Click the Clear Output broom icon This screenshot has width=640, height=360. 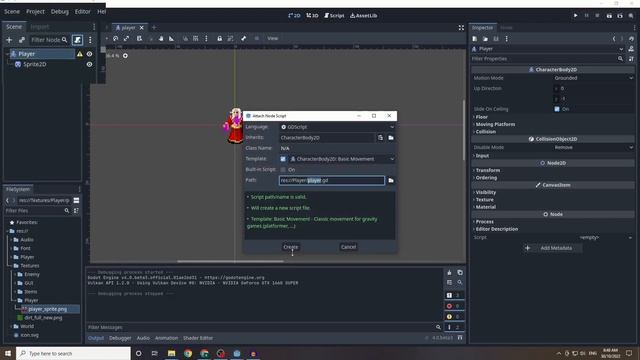tap(449, 273)
